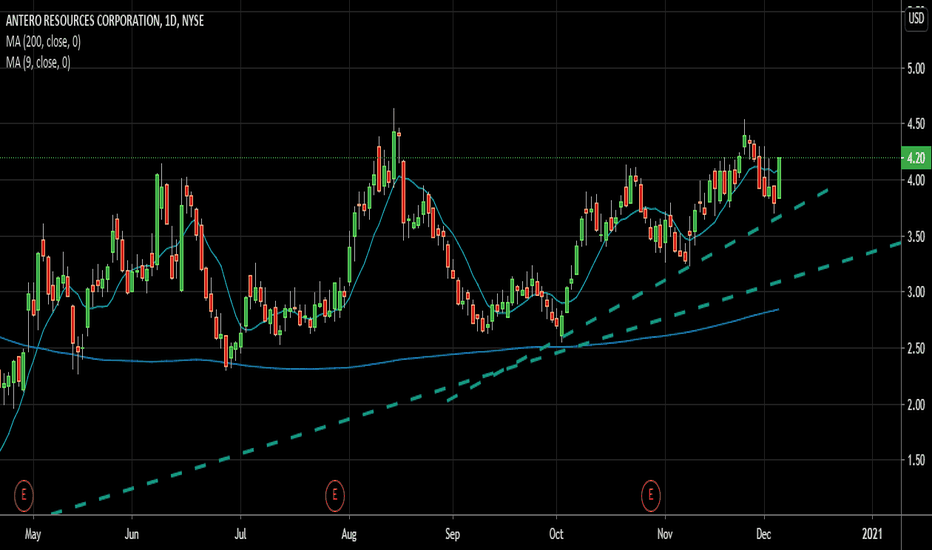Viewport: 932px width, 550px height.
Task: Click the 4.50 price axis label
Action: [916, 124]
